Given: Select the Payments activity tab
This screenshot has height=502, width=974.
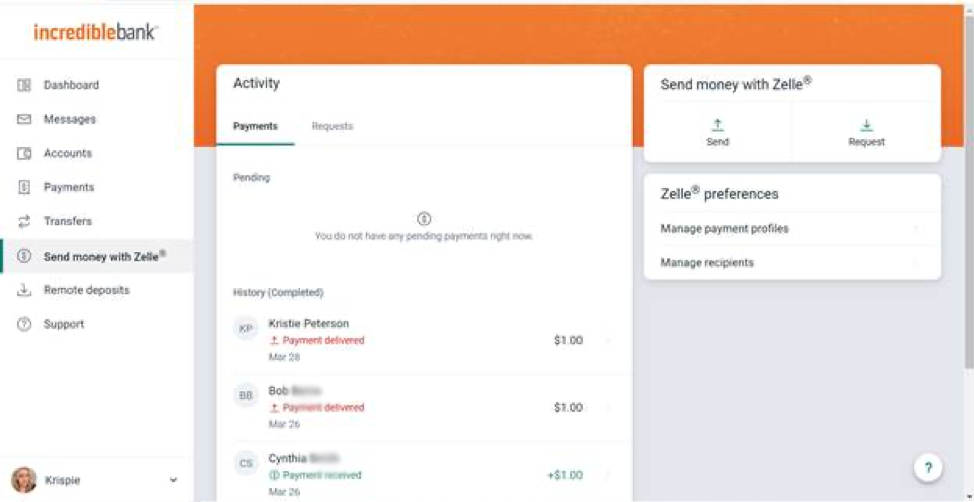Looking at the screenshot, I should coord(255,127).
